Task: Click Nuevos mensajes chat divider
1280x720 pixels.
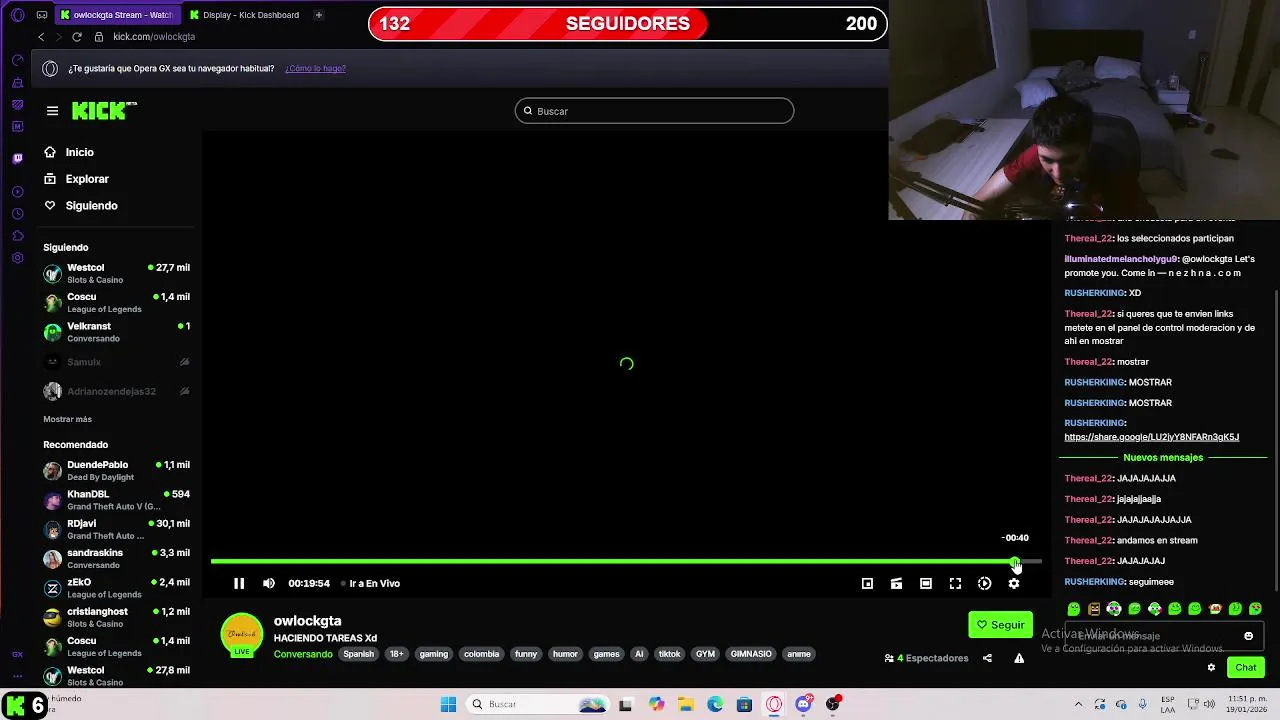Action: coord(1163,457)
